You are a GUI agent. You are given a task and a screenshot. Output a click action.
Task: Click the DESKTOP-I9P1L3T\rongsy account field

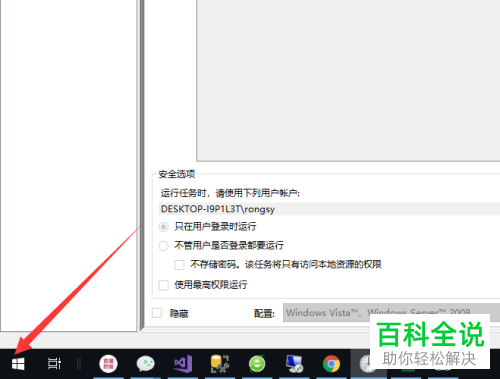(329, 209)
